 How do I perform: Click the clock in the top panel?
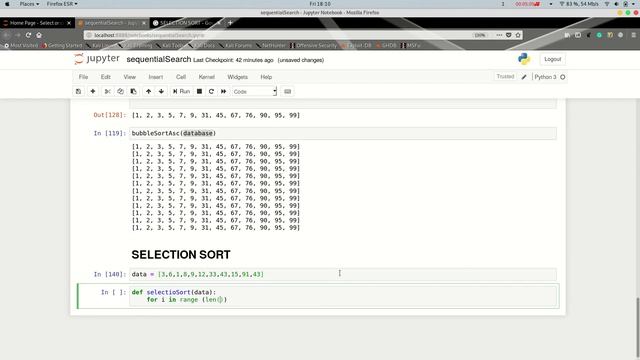(x=320, y=4)
